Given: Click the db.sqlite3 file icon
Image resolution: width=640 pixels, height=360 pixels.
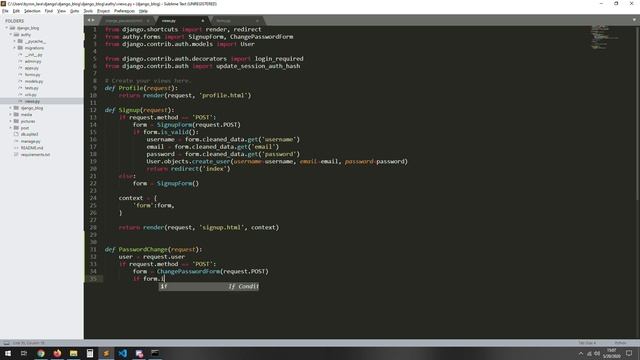Looking at the screenshot, I should pos(16,134).
